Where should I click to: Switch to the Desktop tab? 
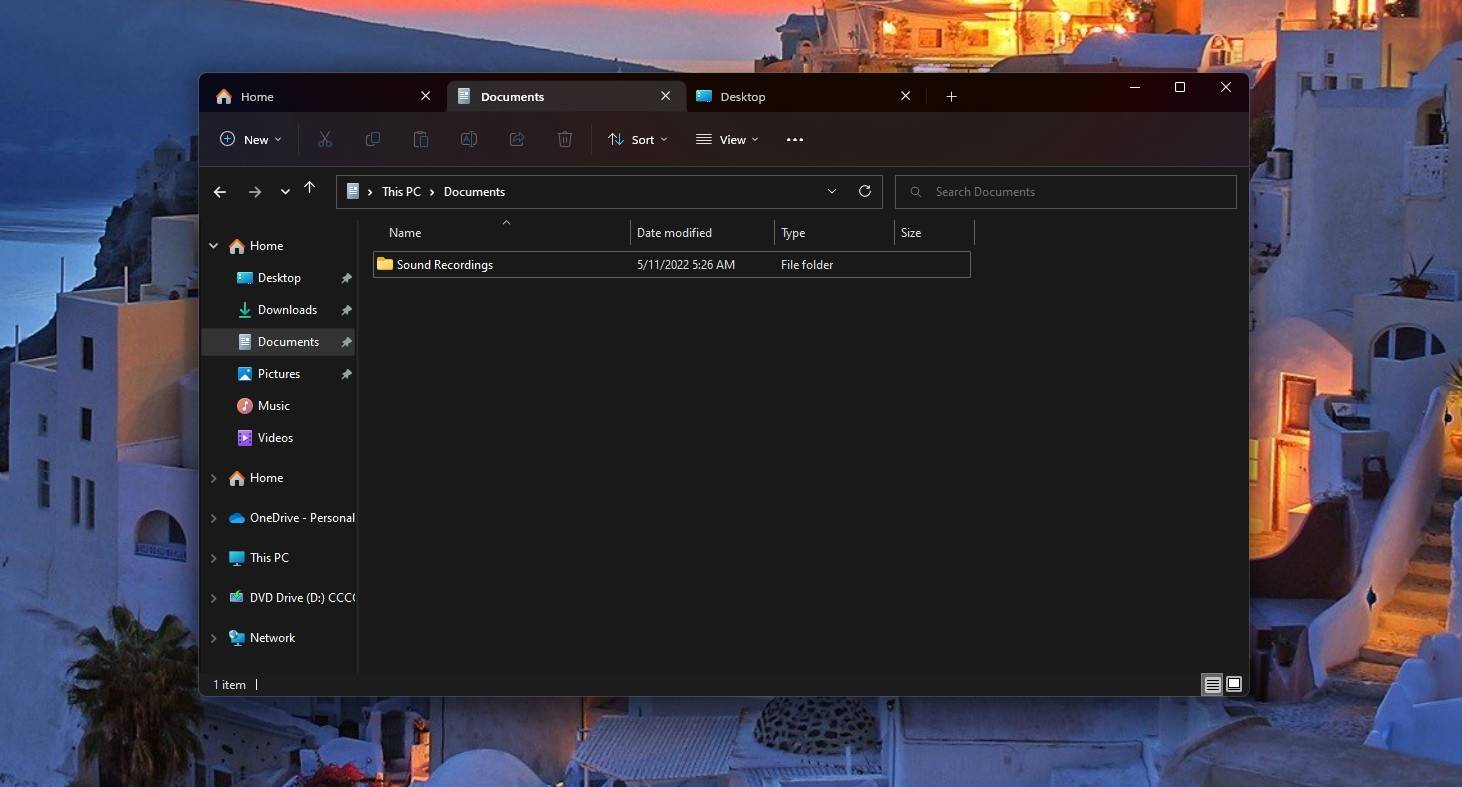click(x=742, y=96)
